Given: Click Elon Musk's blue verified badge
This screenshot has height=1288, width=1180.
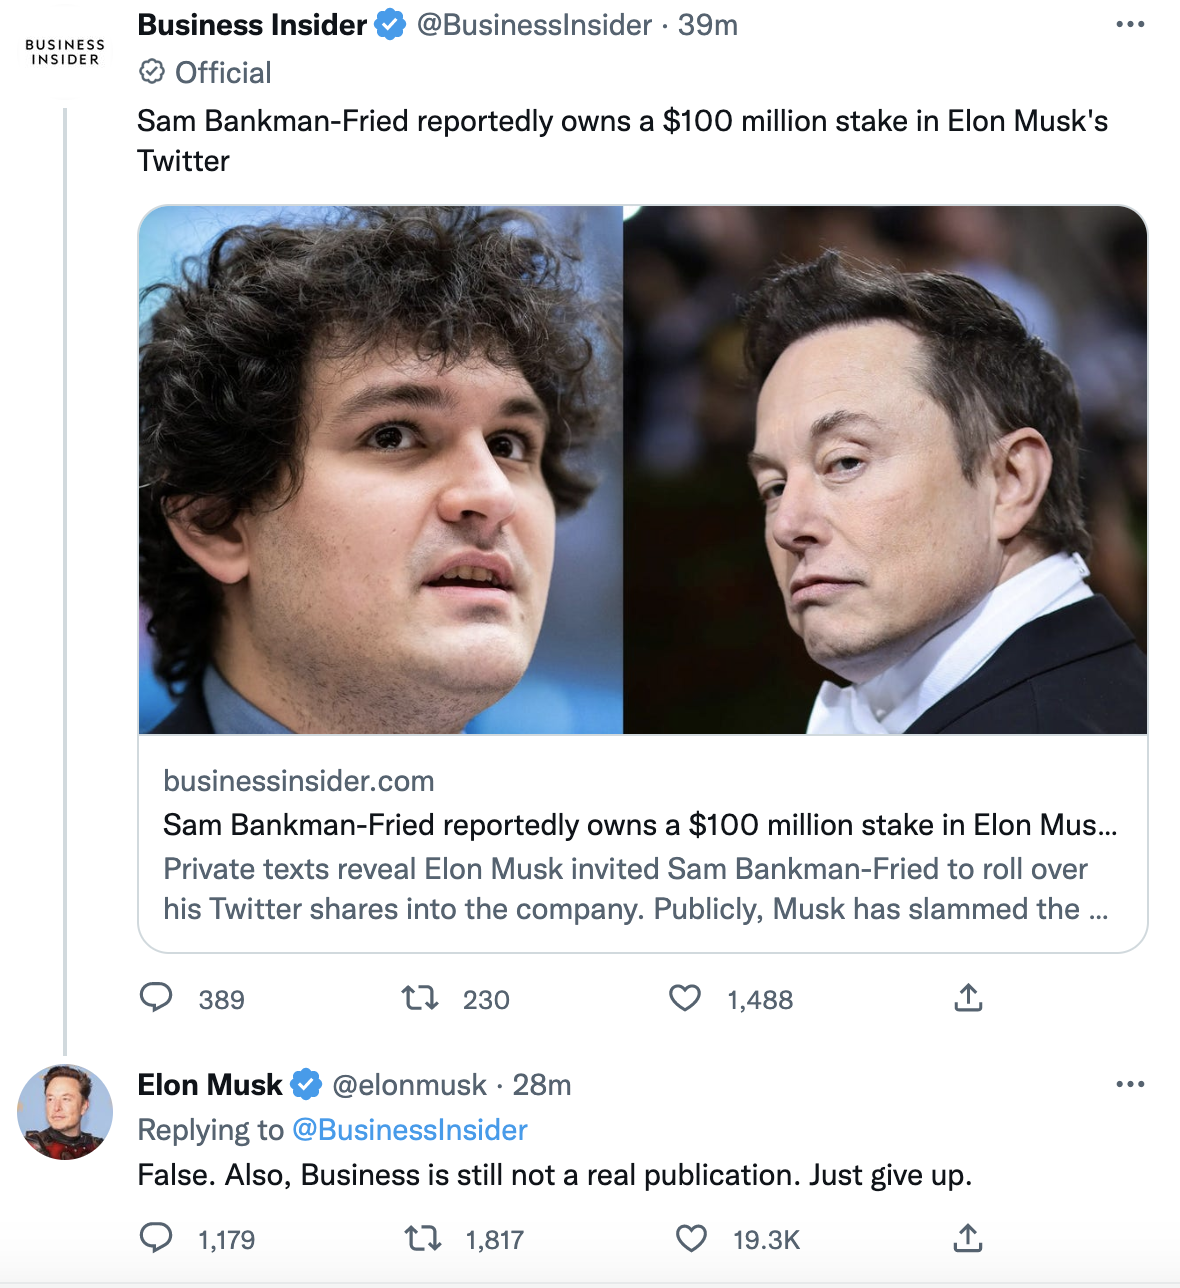Looking at the screenshot, I should (306, 1084).
